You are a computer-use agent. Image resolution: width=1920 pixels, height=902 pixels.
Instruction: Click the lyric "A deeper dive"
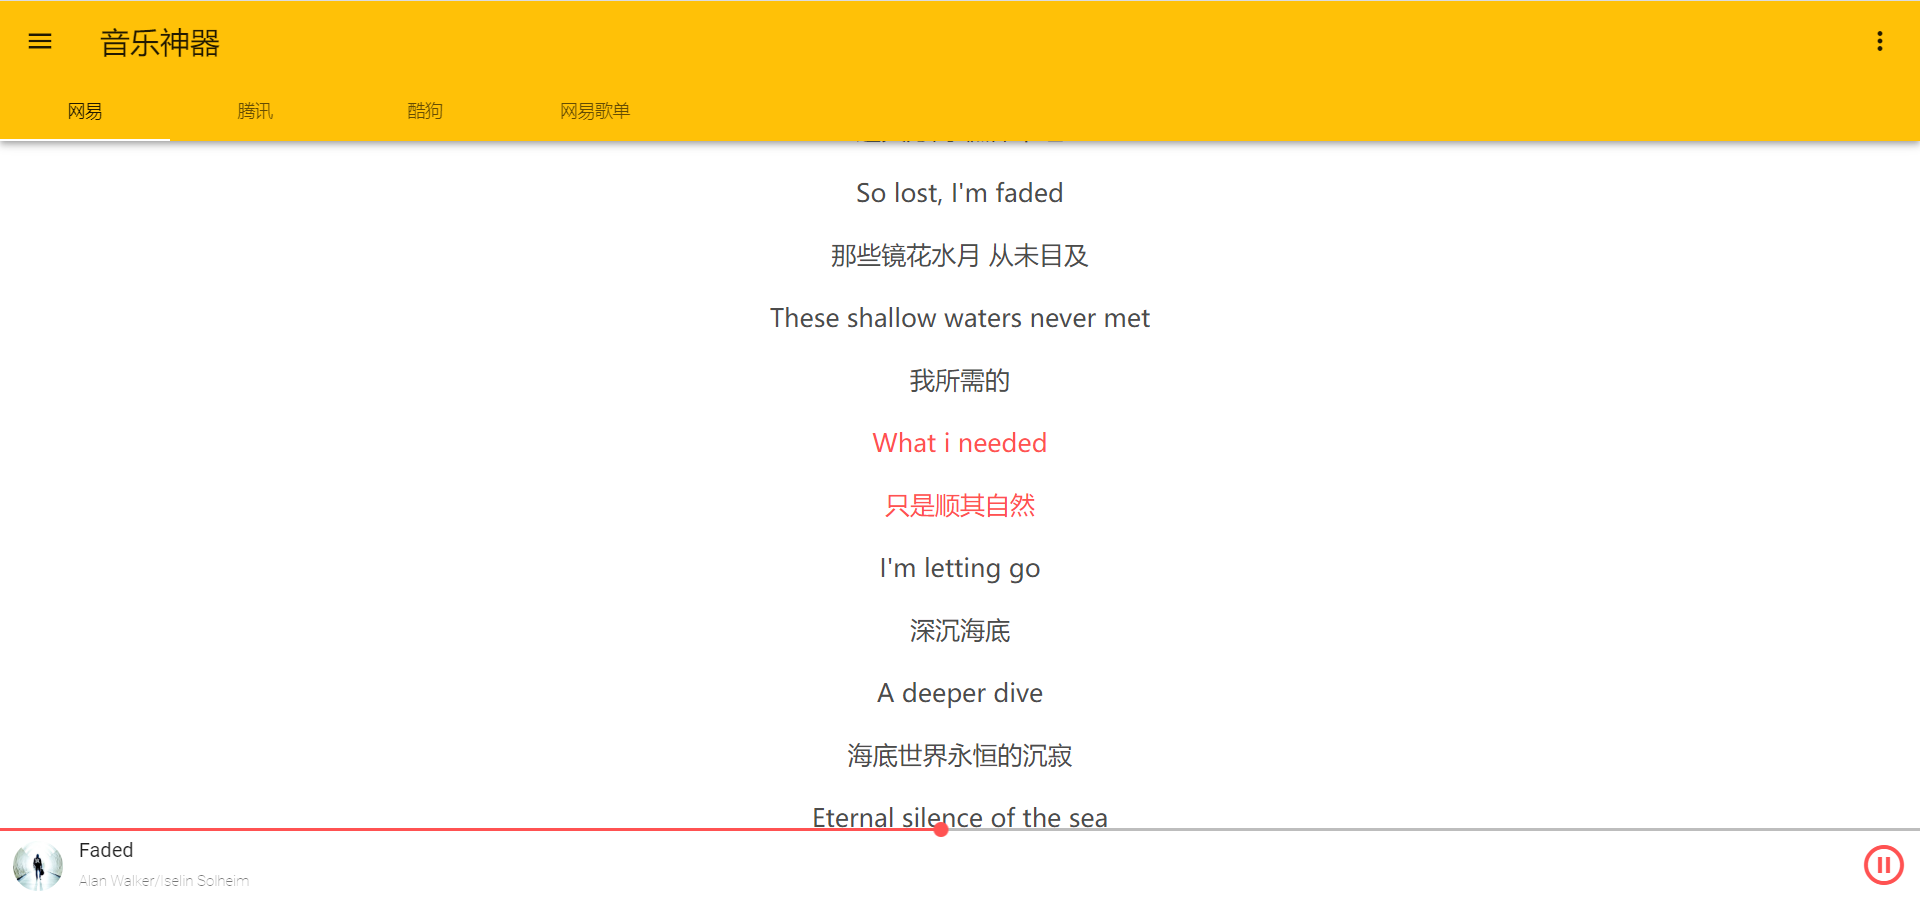pos(960,693)
